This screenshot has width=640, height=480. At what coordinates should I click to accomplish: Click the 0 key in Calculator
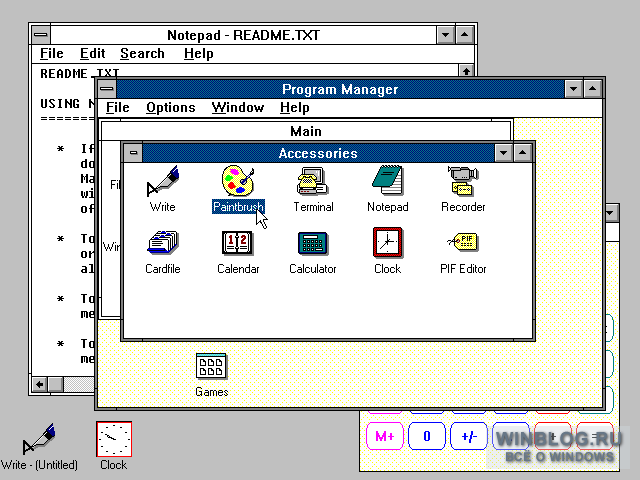pos(427,436)
